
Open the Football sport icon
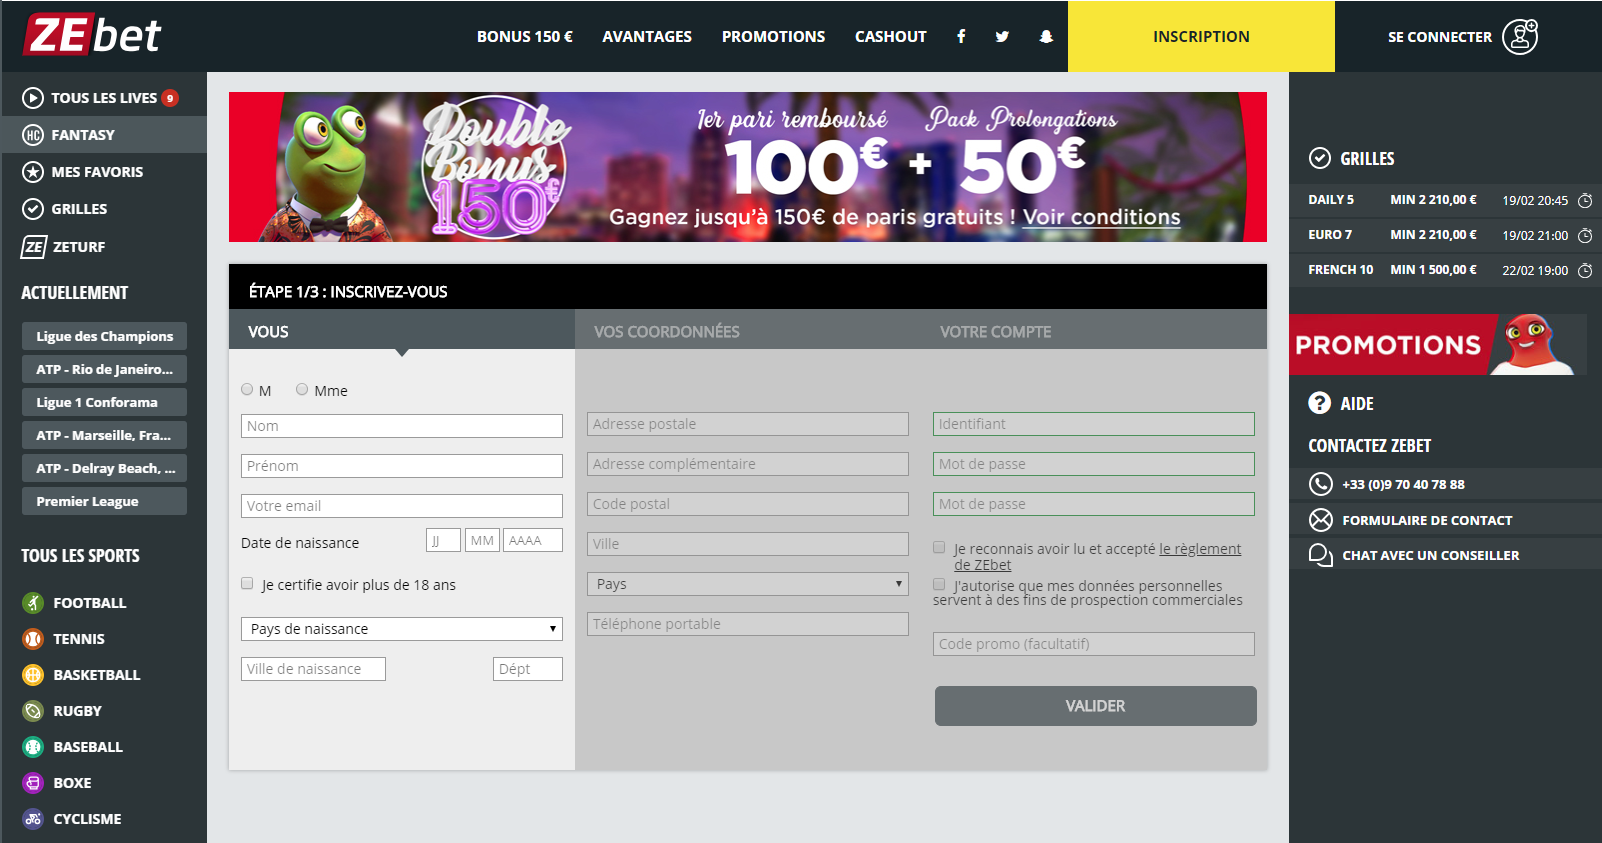click(33, 603)
